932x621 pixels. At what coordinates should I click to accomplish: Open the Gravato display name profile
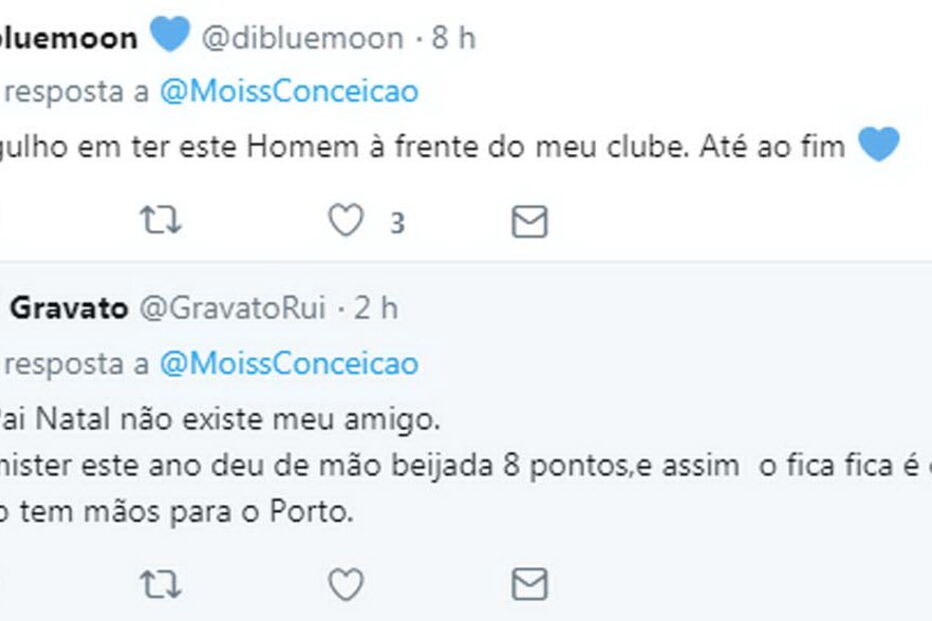[68, 309]
